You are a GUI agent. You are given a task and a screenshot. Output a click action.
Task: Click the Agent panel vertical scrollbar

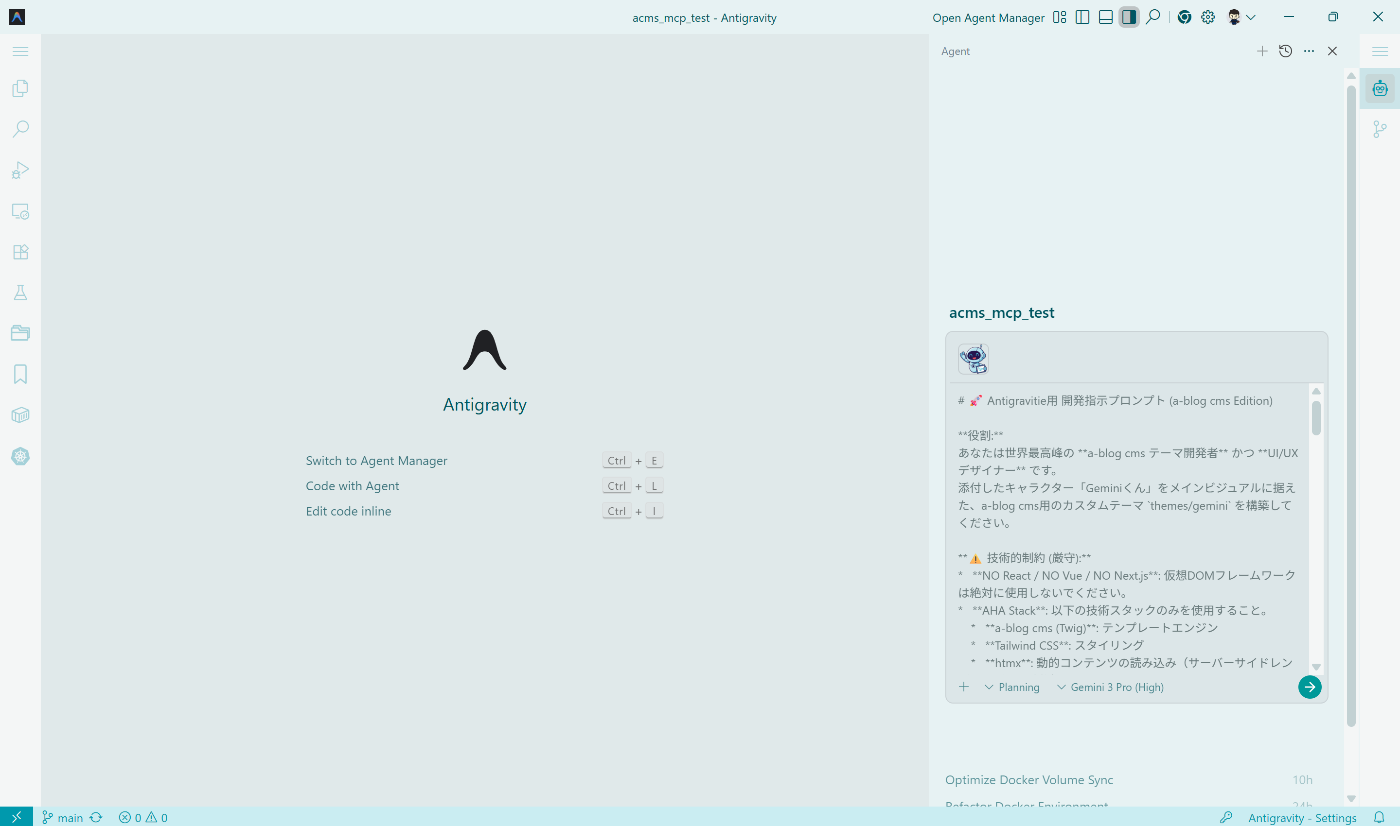(1351, 406)
